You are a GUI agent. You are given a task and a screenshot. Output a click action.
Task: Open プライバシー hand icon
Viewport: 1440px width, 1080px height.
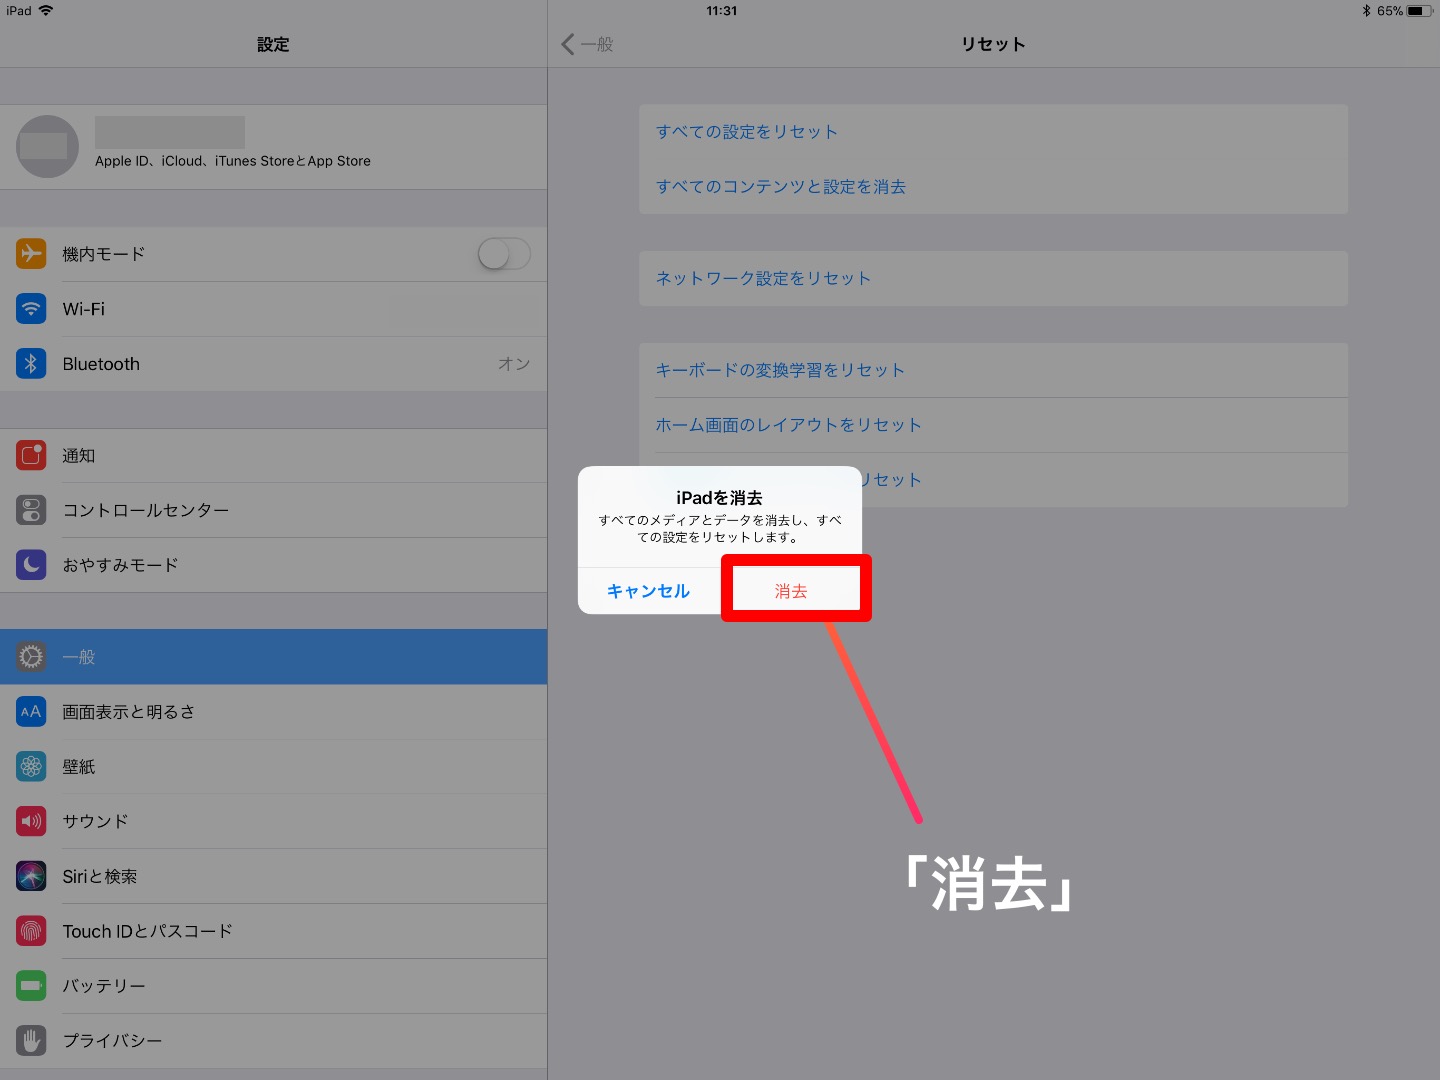31,1041
